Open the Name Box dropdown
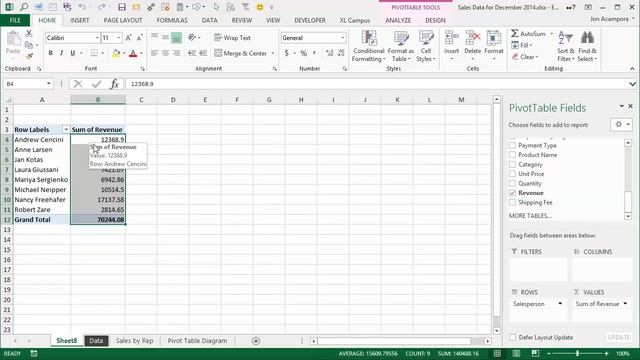The height and width of the screenshot is (360, 640). point(49,84)
